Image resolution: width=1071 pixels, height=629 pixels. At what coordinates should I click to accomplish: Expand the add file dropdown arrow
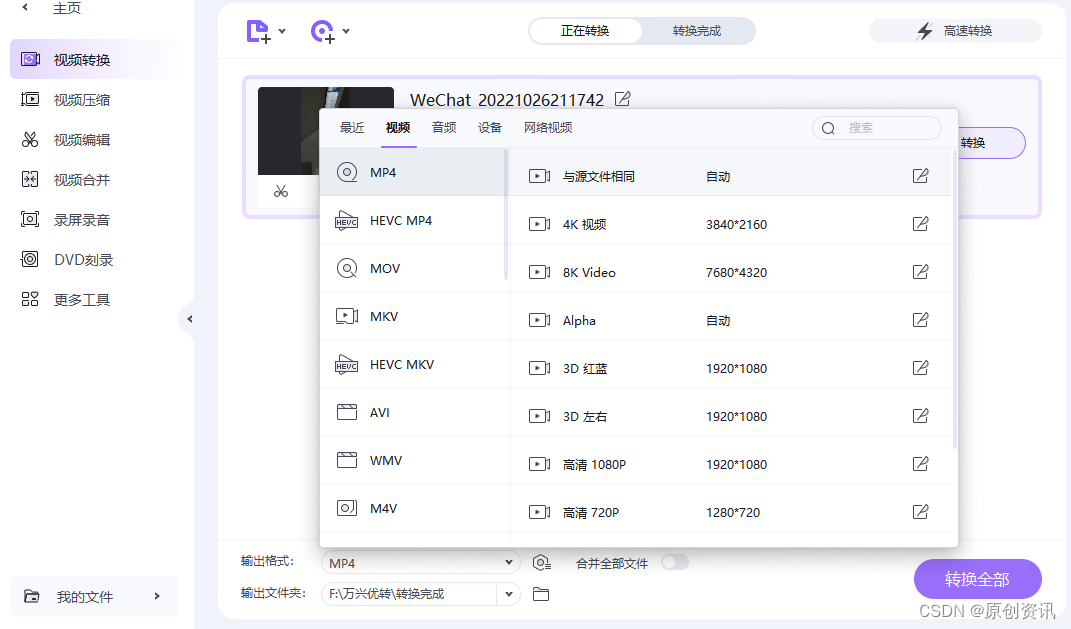(x=282, y=31)
